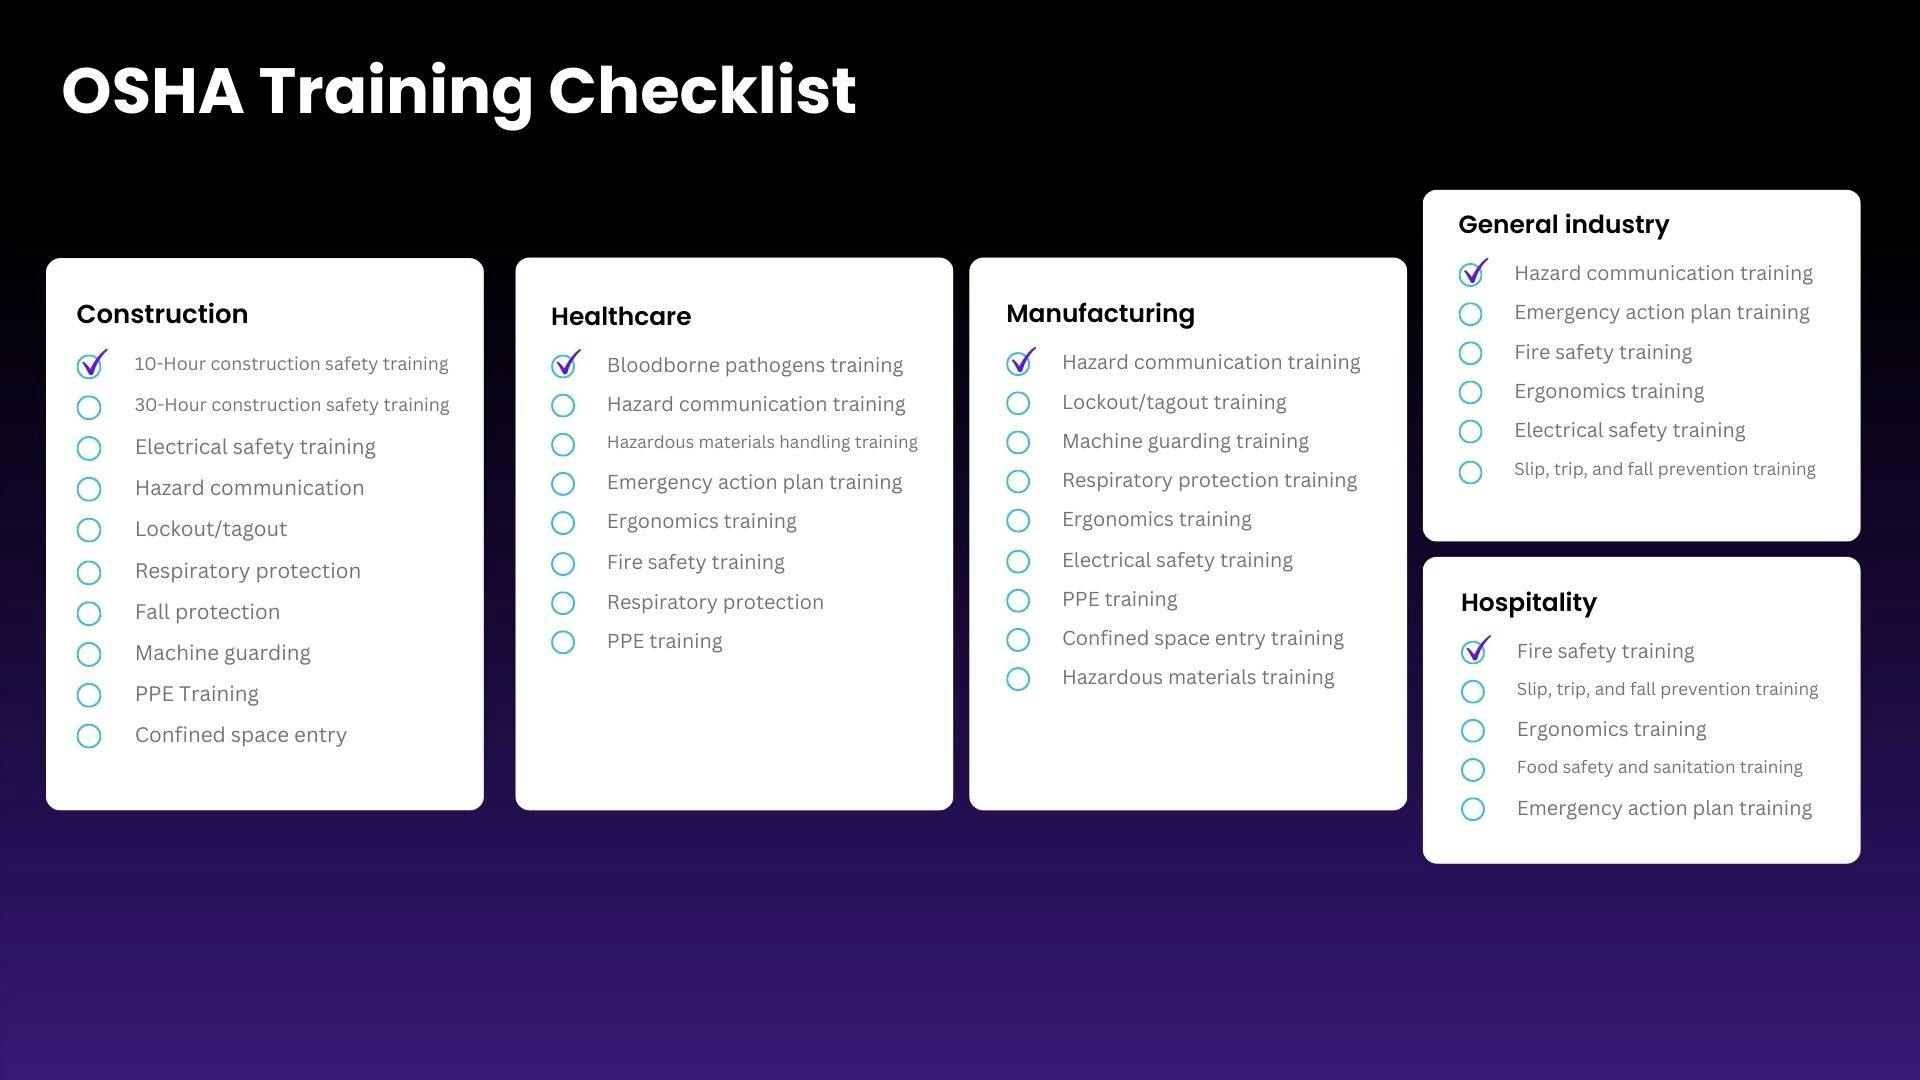Toggle the Hospitality Slip trip and fall checkbox
This screenshot has height=1080, width=1920.
[1474, 690]
